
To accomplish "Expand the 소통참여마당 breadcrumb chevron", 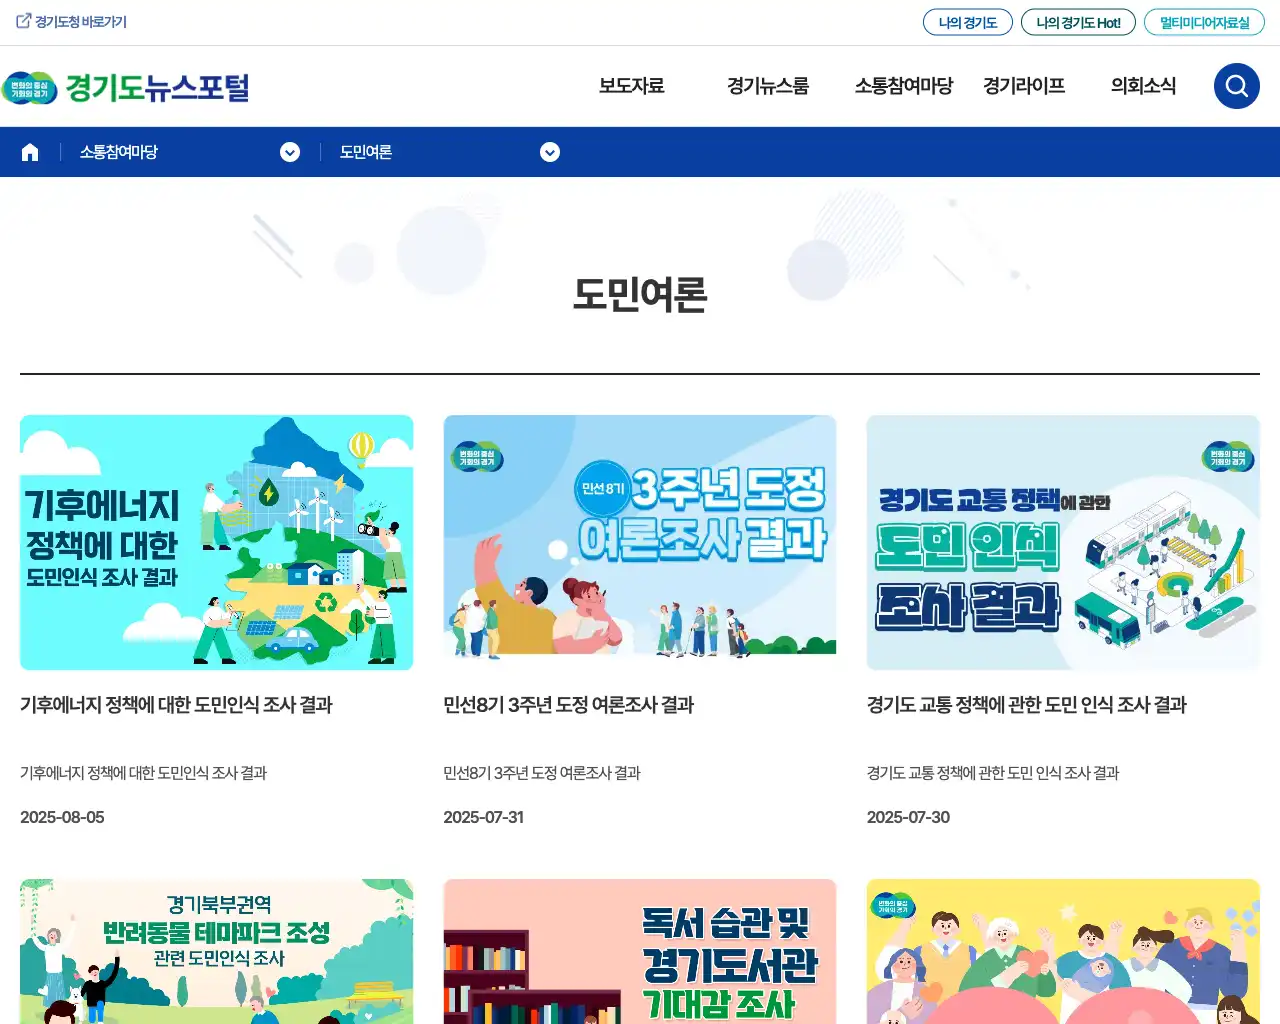I will click(290, 152).
